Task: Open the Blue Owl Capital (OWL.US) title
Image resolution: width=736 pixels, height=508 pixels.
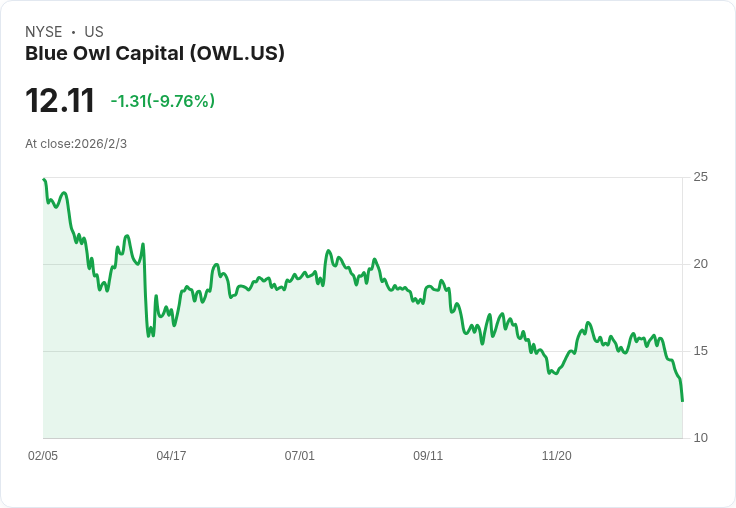Action: tap(155, 54)
